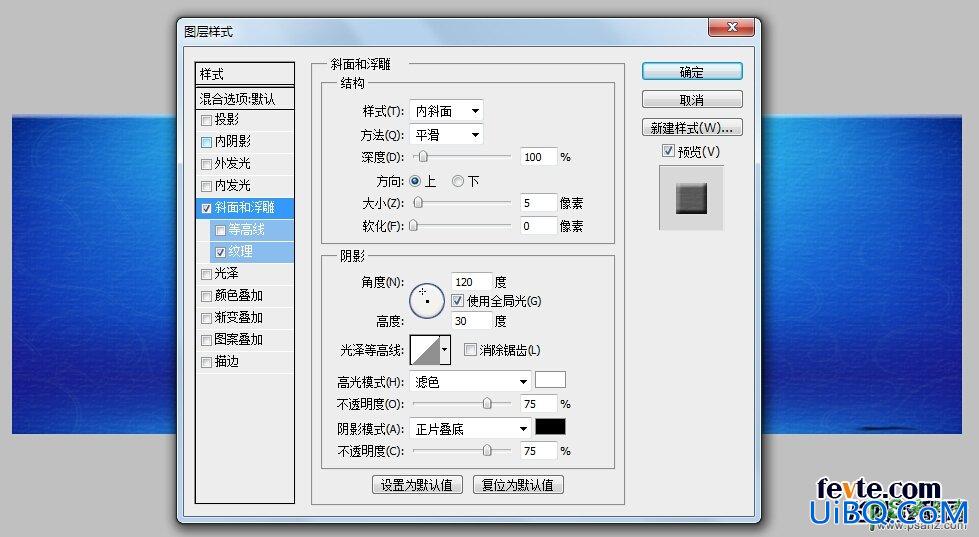
Task: Enable 消除锯齿(L) checkbox
Action: pyautogui.click(x=470, y=350)
